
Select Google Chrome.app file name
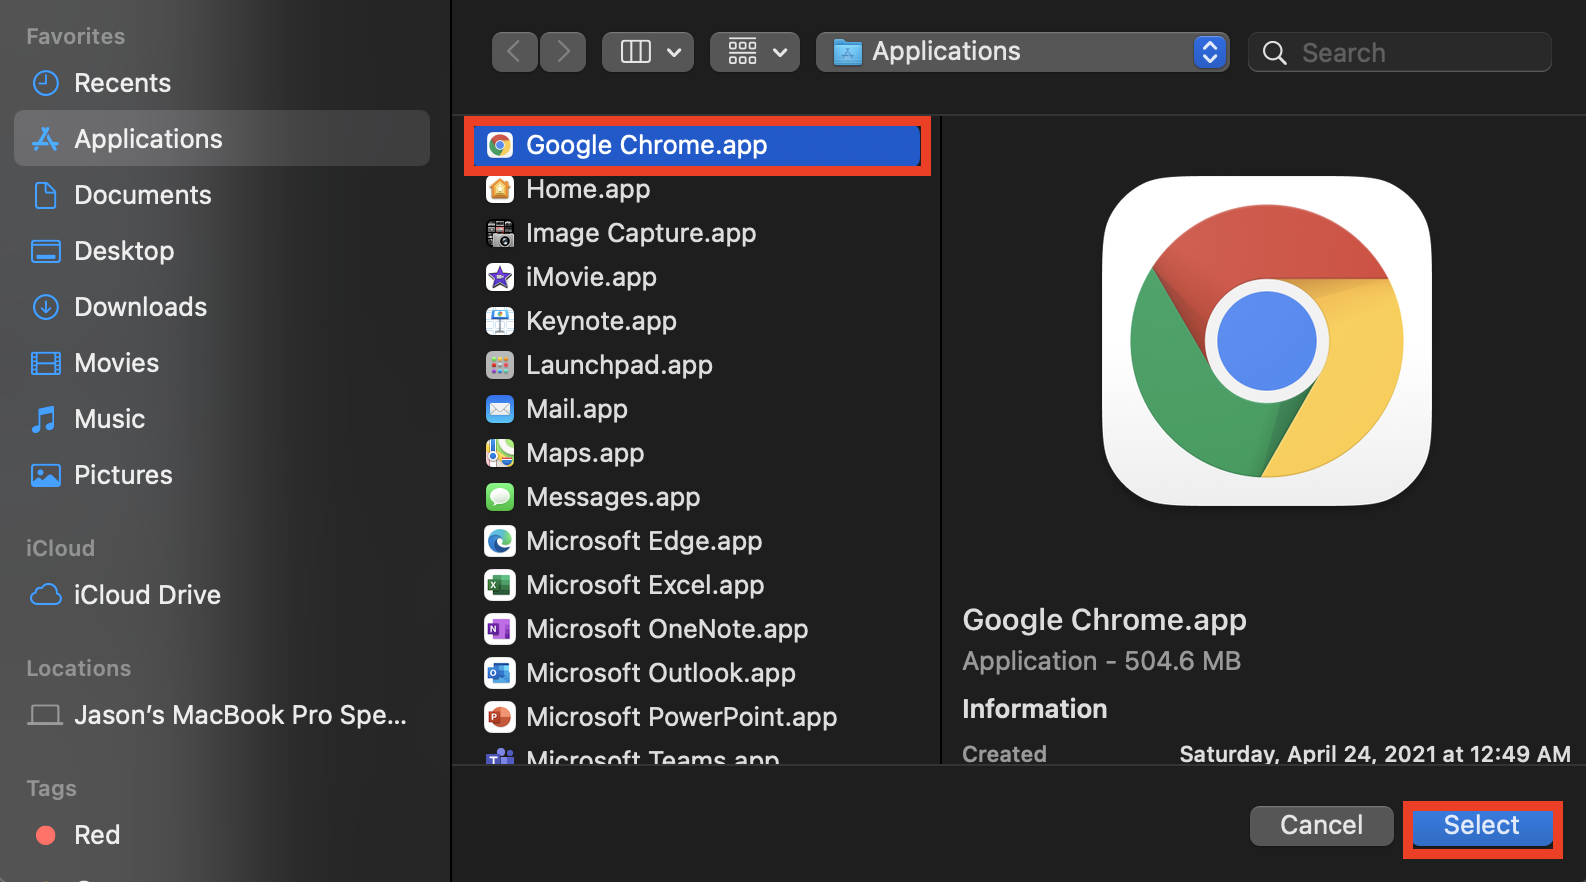click(x=647, y=145)
